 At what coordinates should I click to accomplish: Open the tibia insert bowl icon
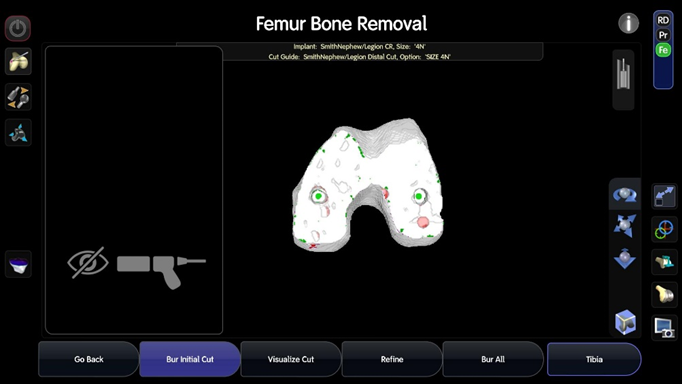(x=18, y=264)
